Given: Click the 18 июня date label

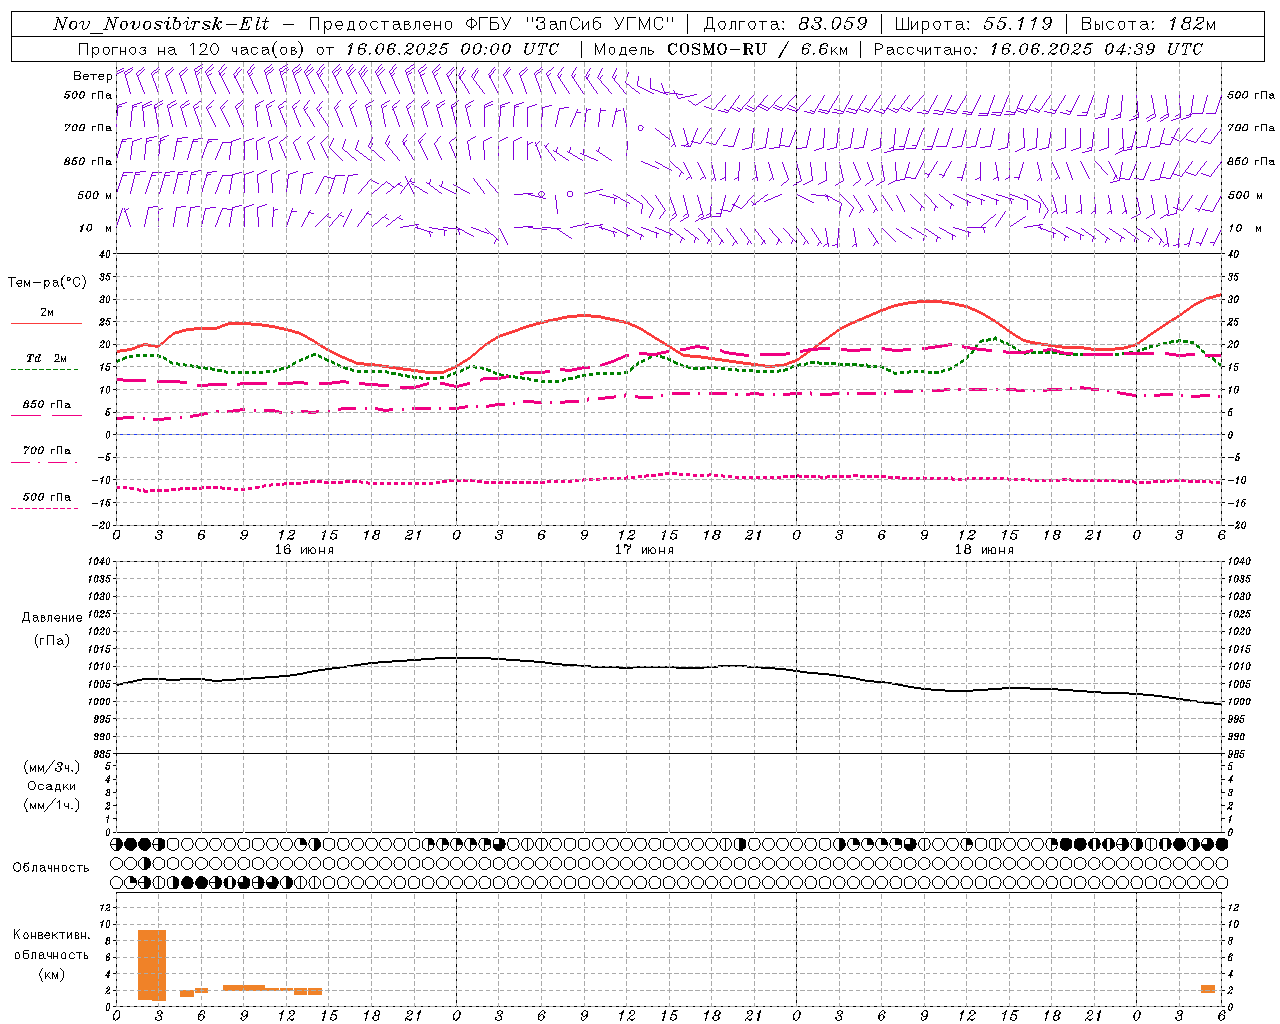Looking at the screenshot, I should 984,550.
